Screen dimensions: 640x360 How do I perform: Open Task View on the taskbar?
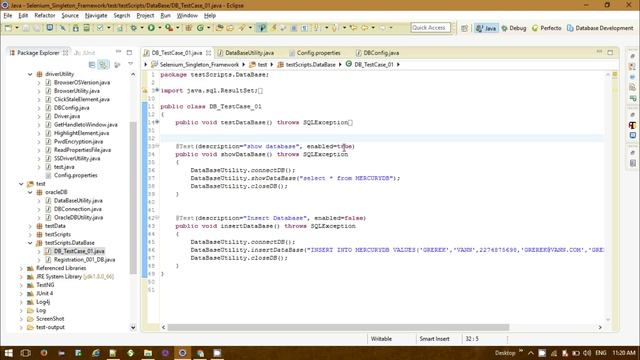pyautogui.click(x=25, y=353)
